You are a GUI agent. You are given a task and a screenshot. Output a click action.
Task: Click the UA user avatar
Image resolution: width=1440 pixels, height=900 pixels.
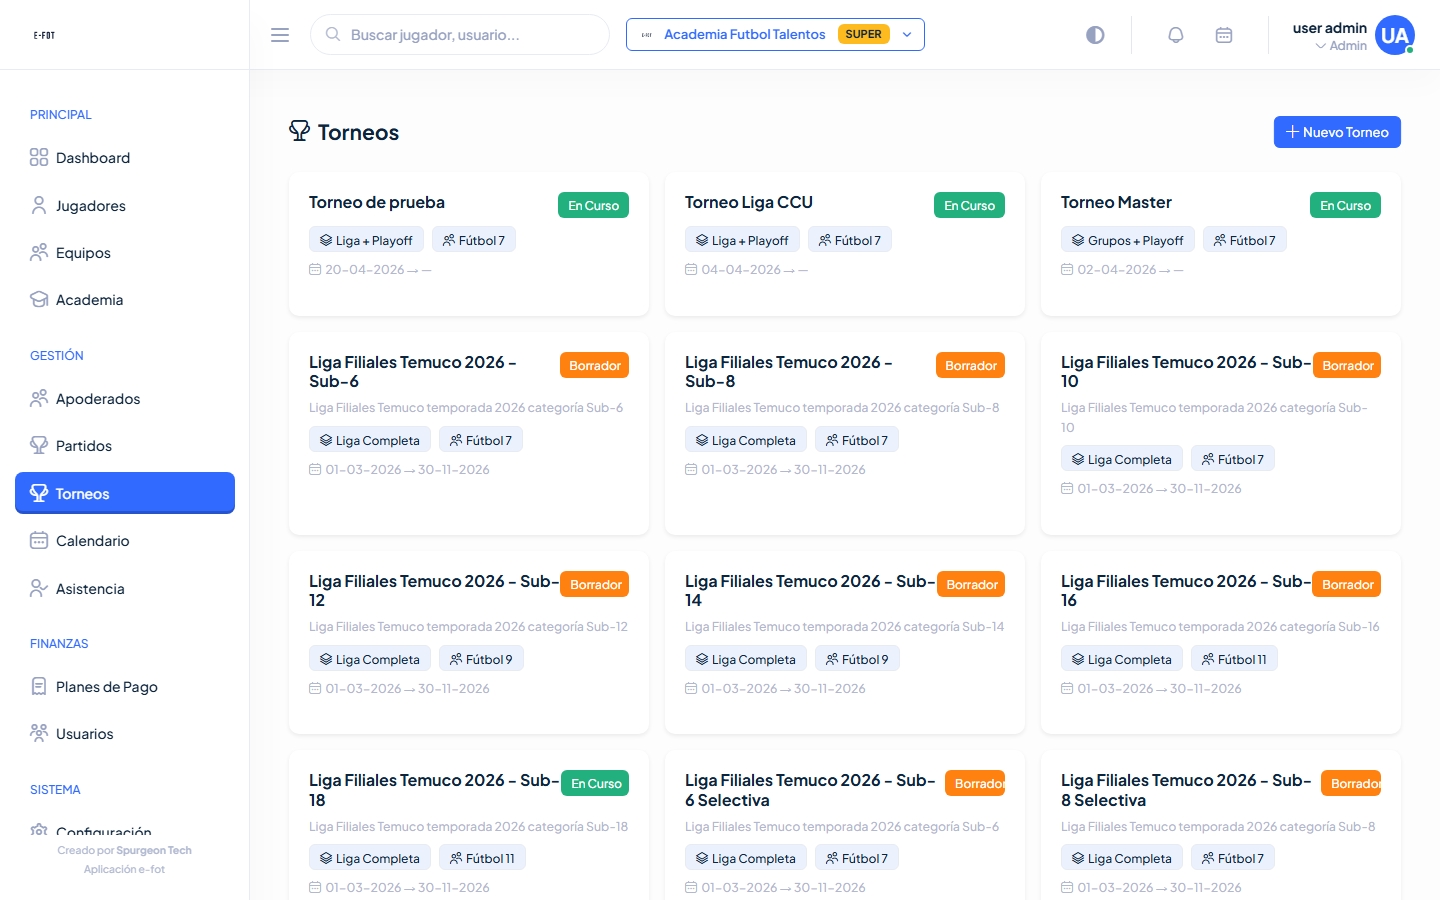(1394, 35)
